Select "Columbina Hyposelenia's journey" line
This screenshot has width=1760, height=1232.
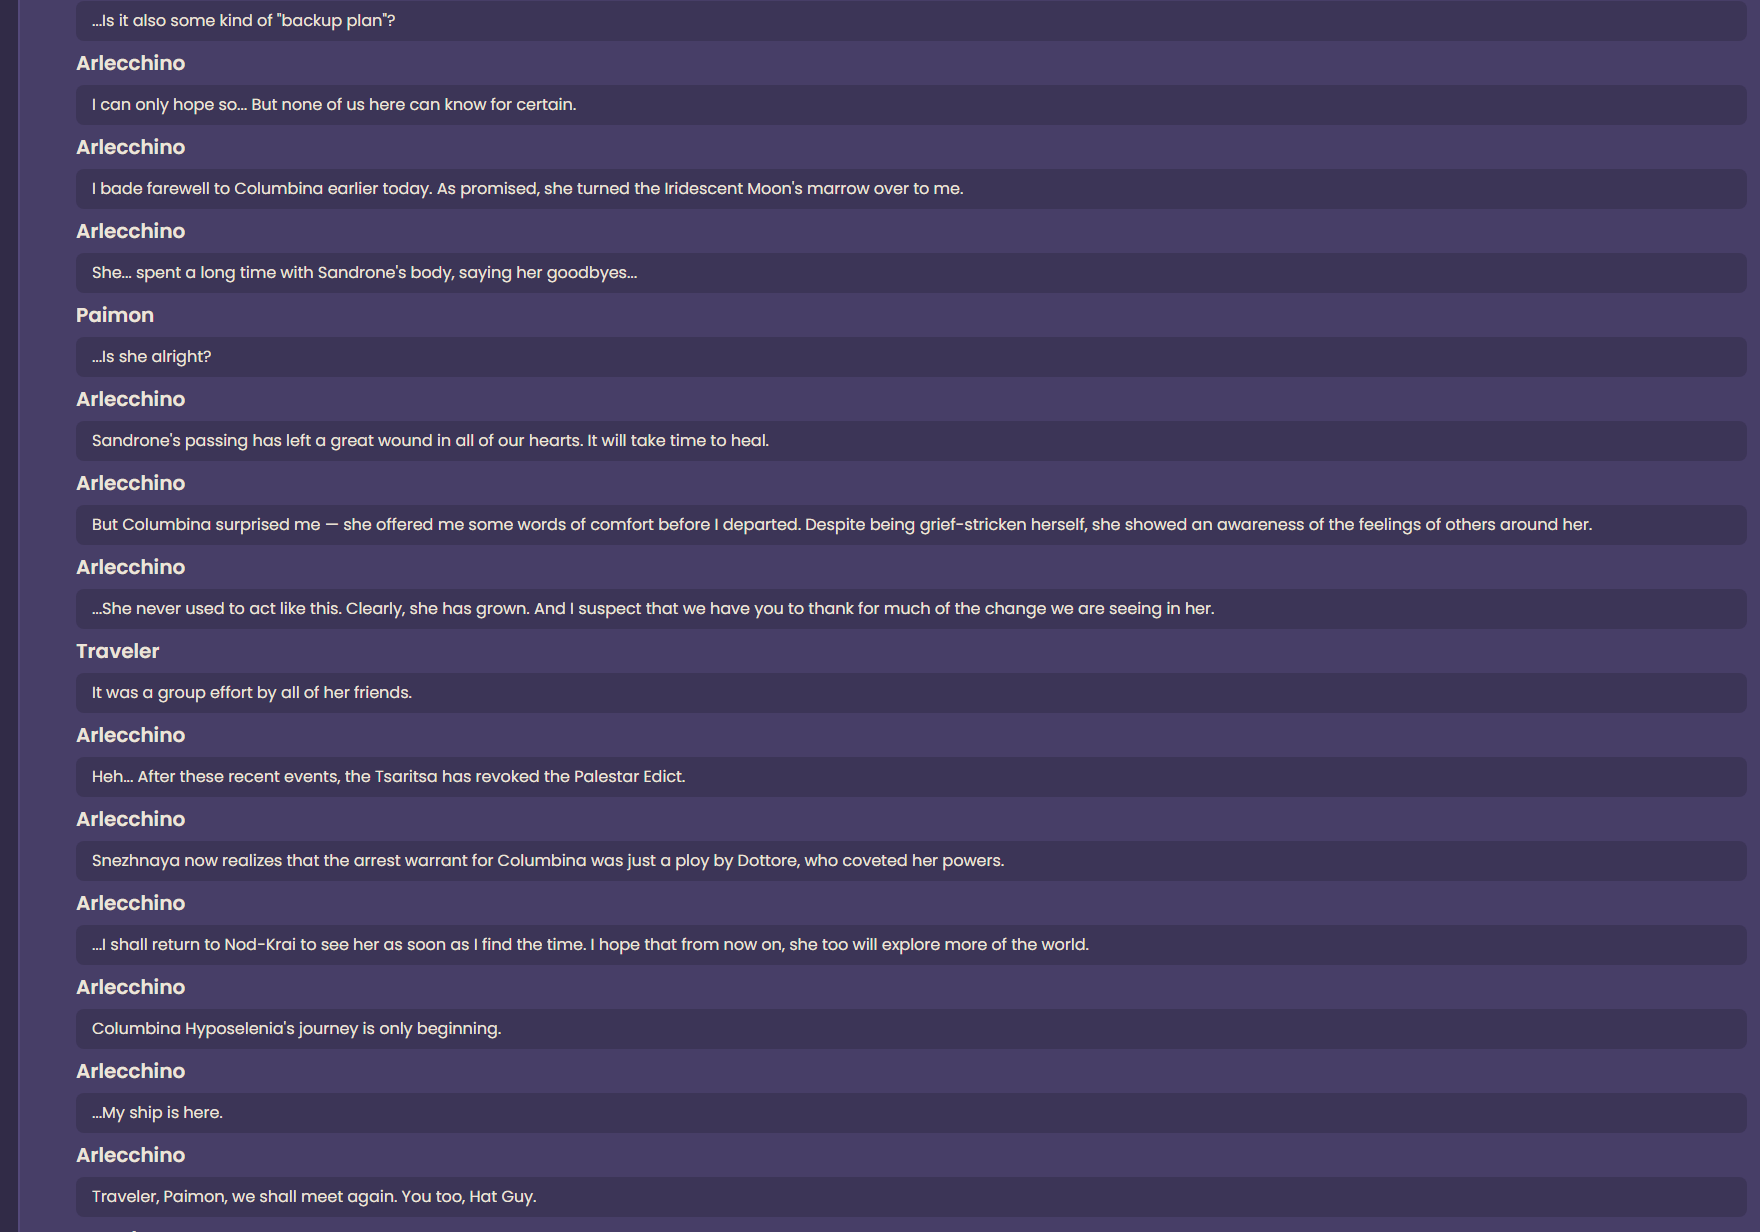[911, 1029]
